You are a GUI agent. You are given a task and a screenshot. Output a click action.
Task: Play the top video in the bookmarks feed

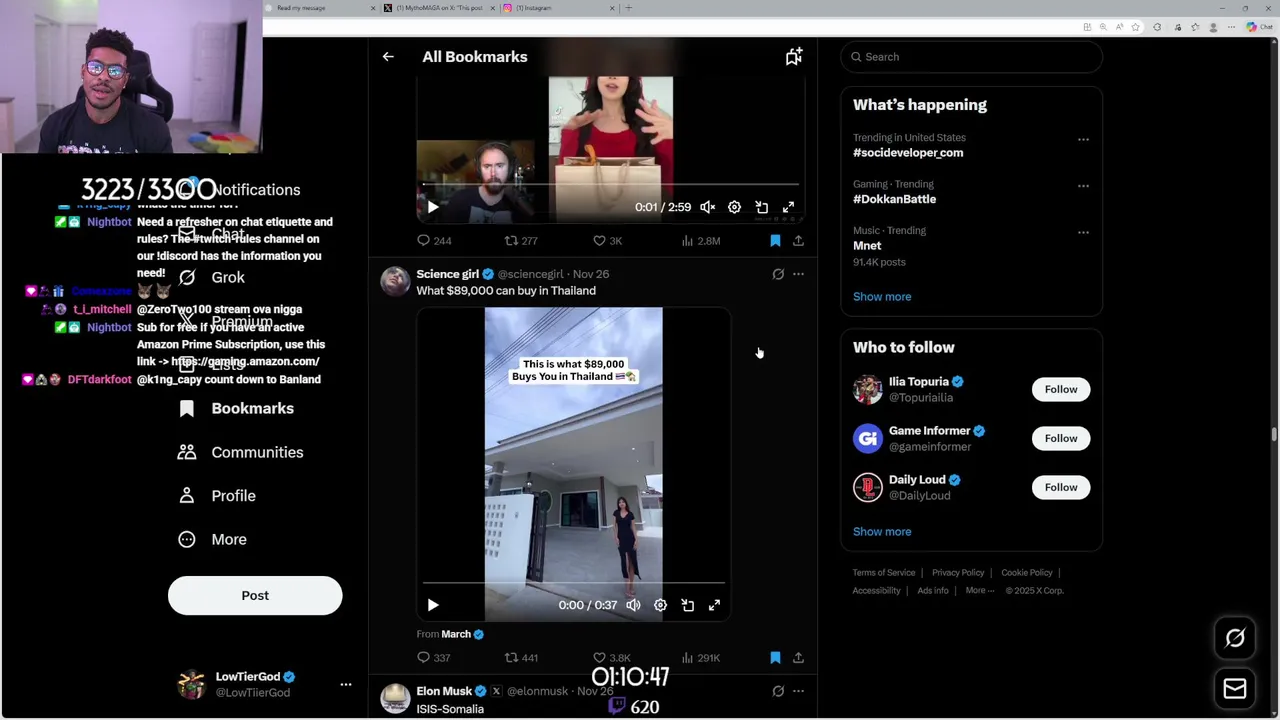pos(432,207)
